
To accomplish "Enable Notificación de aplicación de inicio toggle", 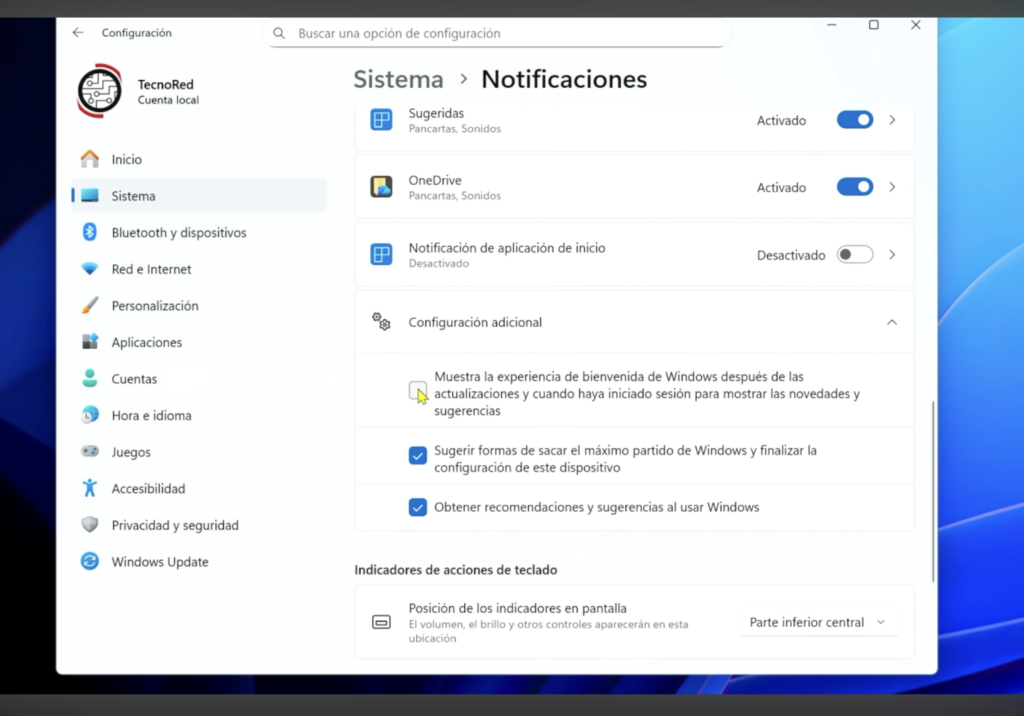I will [855, 254].
